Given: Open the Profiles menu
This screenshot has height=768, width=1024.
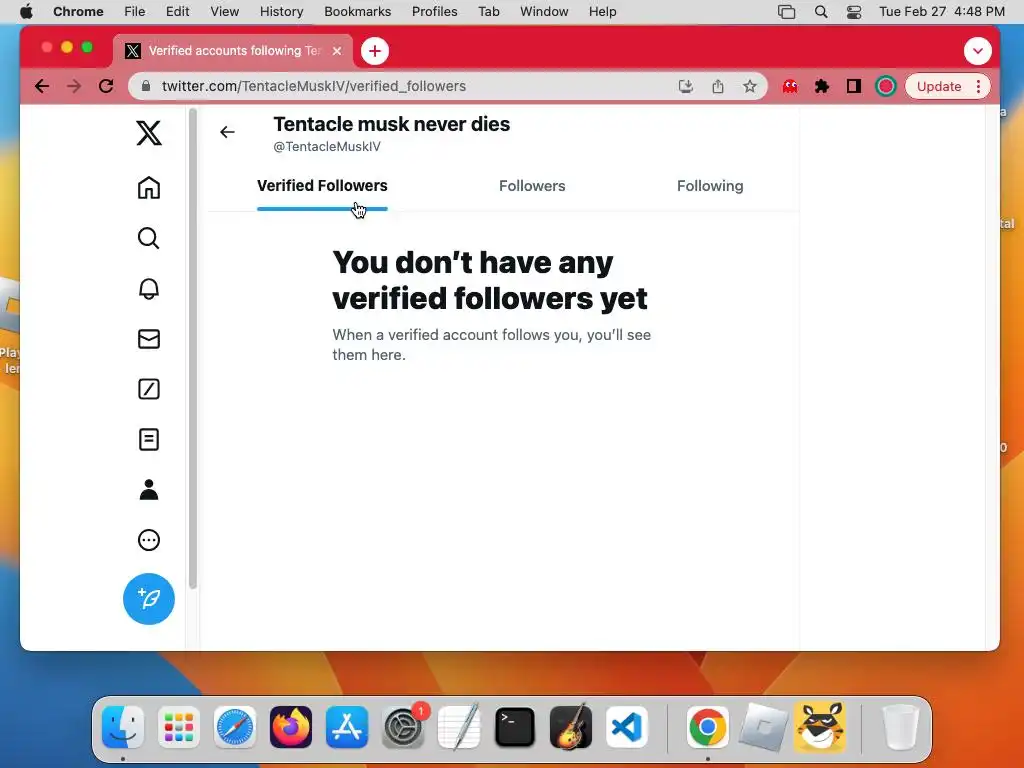Looking at the screenshot, I should click(x=434, y=12).
